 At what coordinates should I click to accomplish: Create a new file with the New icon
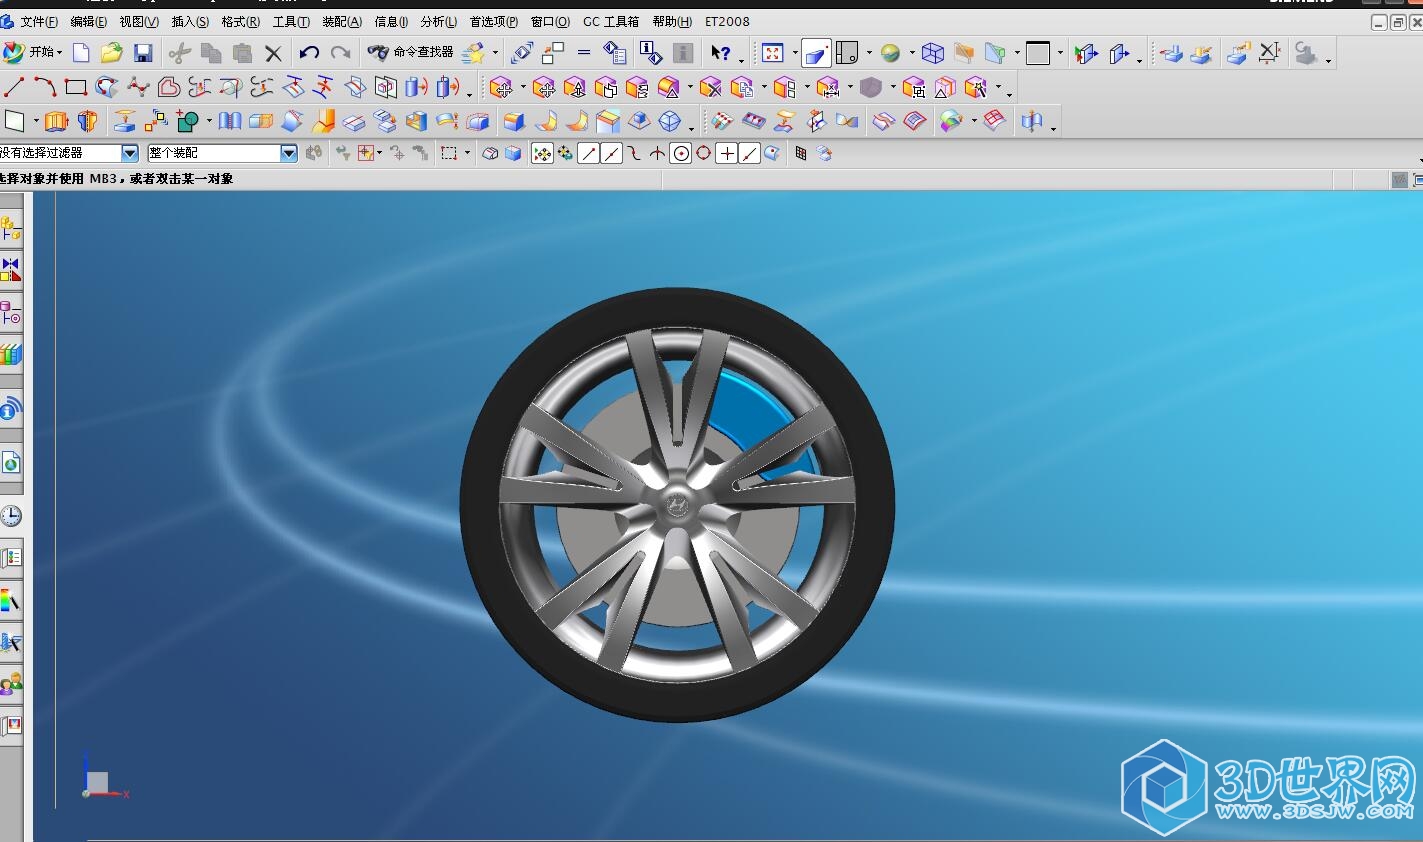81,53
